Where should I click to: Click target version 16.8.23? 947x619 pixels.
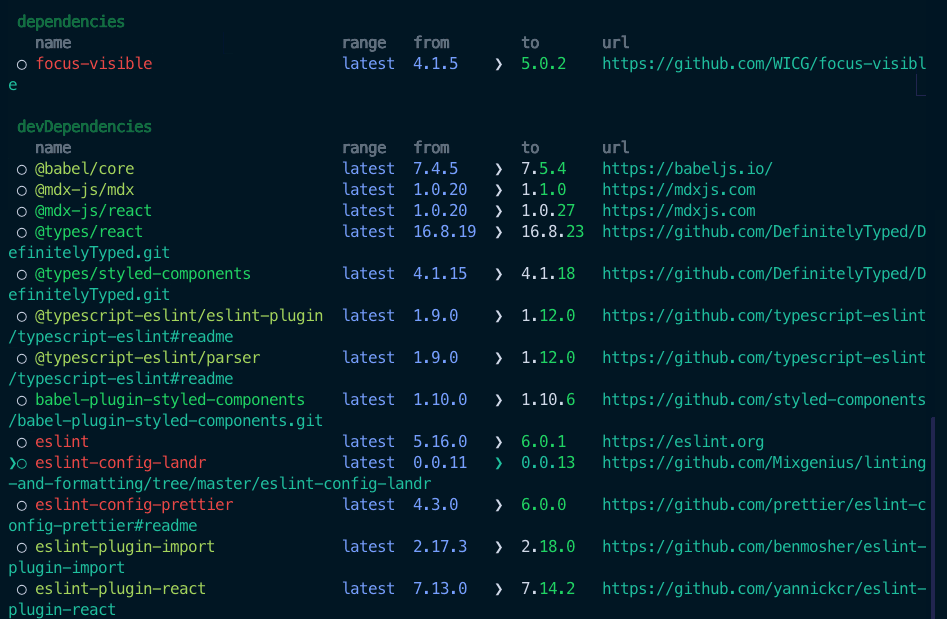[553, 231]
